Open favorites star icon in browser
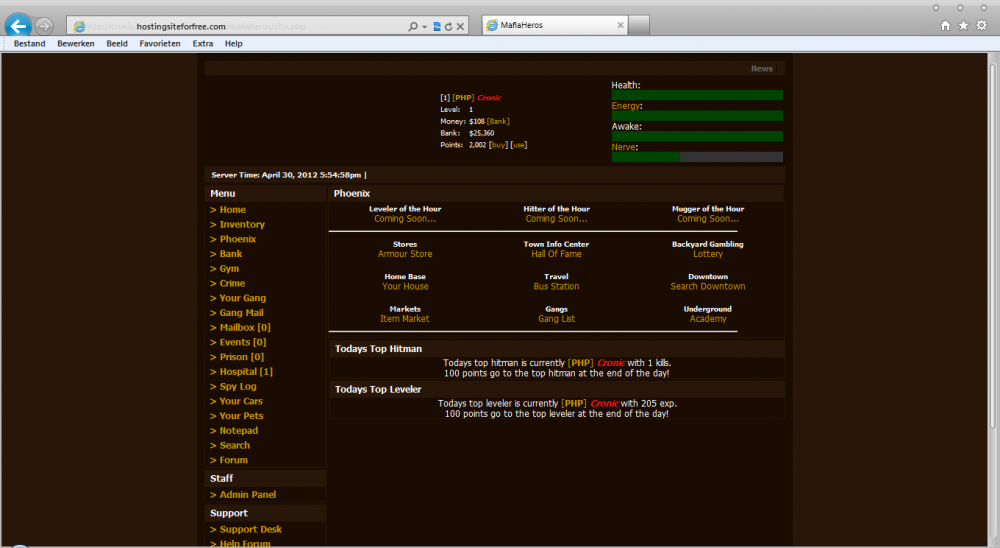 point(963,26)
